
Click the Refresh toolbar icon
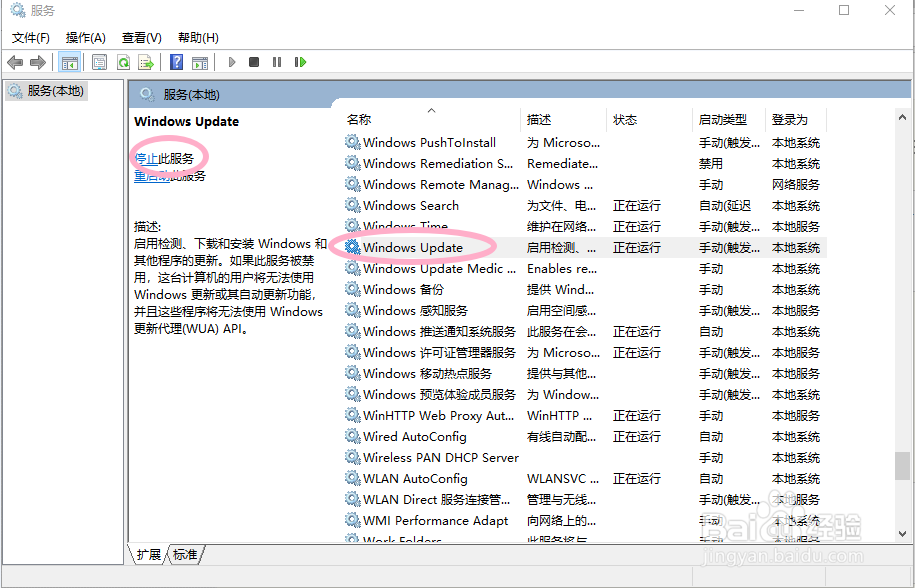123,62
